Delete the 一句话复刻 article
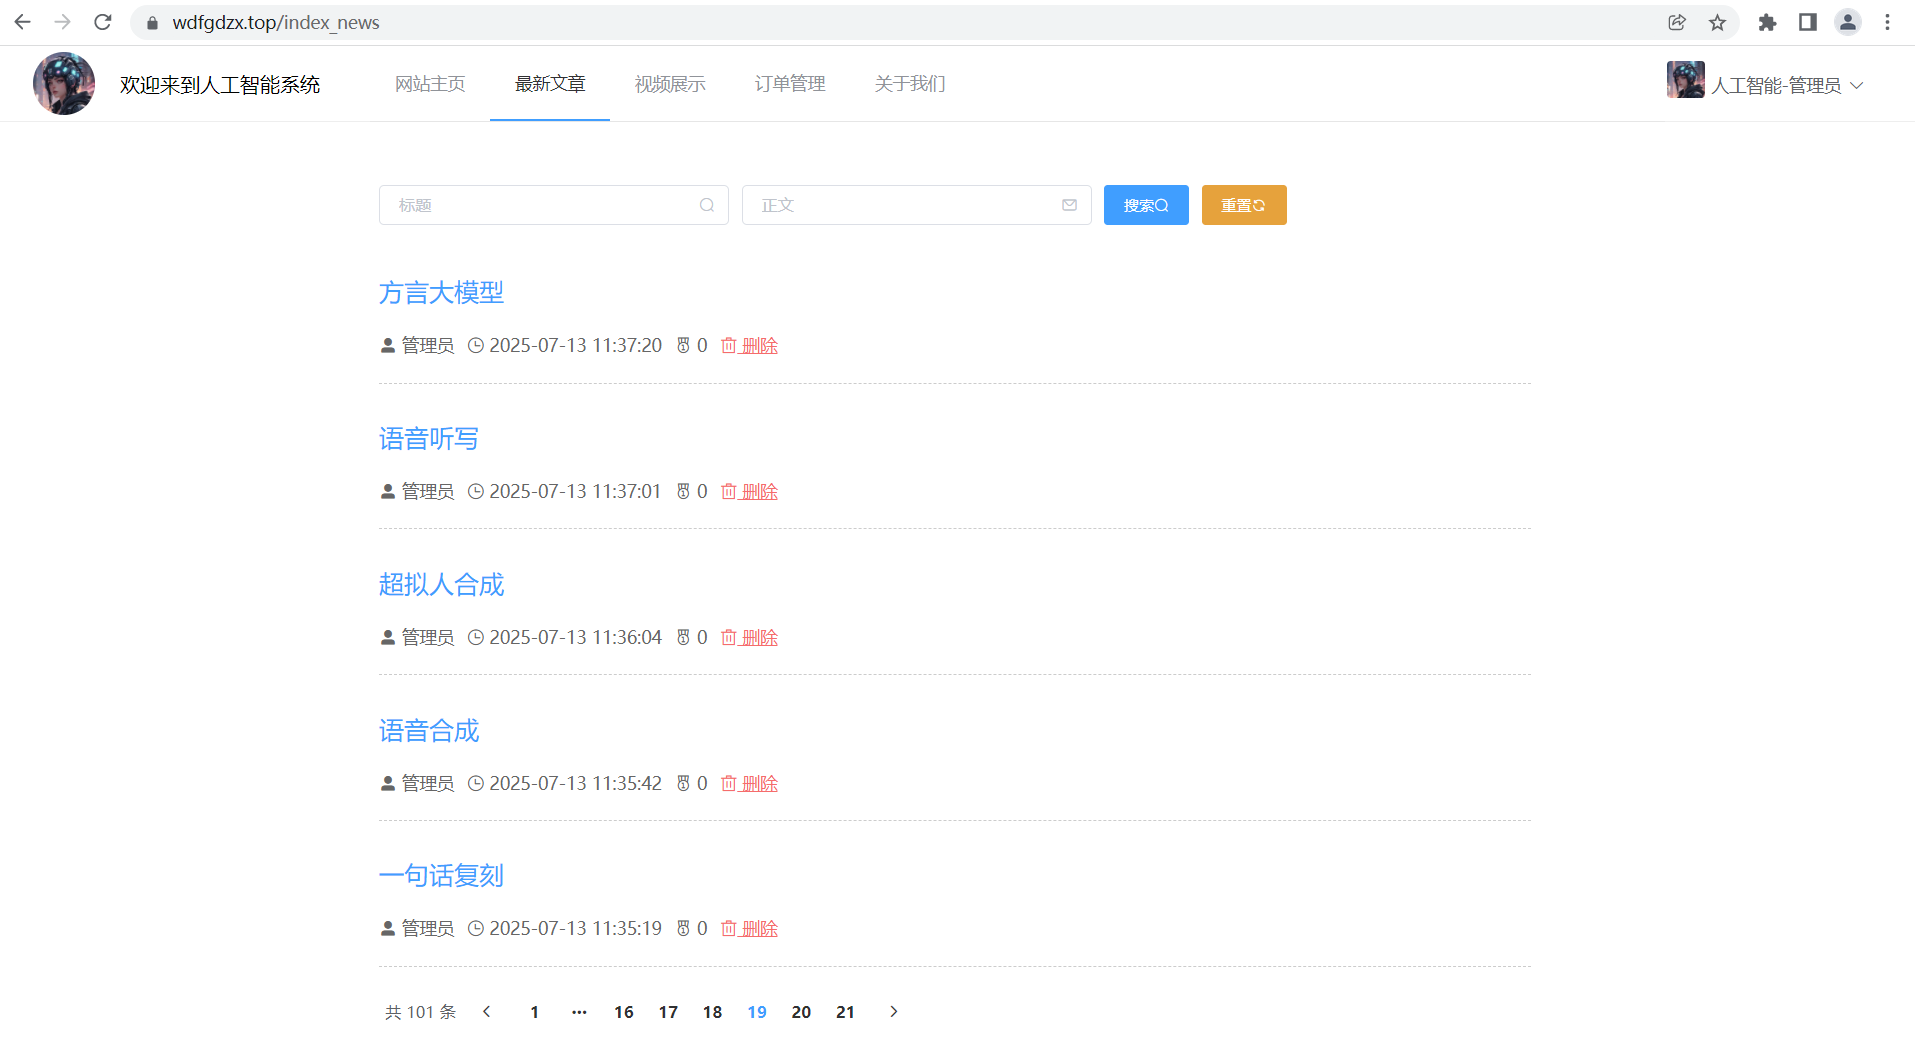Viewport: 1915px width, 1052px height. (x=749, y=928)
